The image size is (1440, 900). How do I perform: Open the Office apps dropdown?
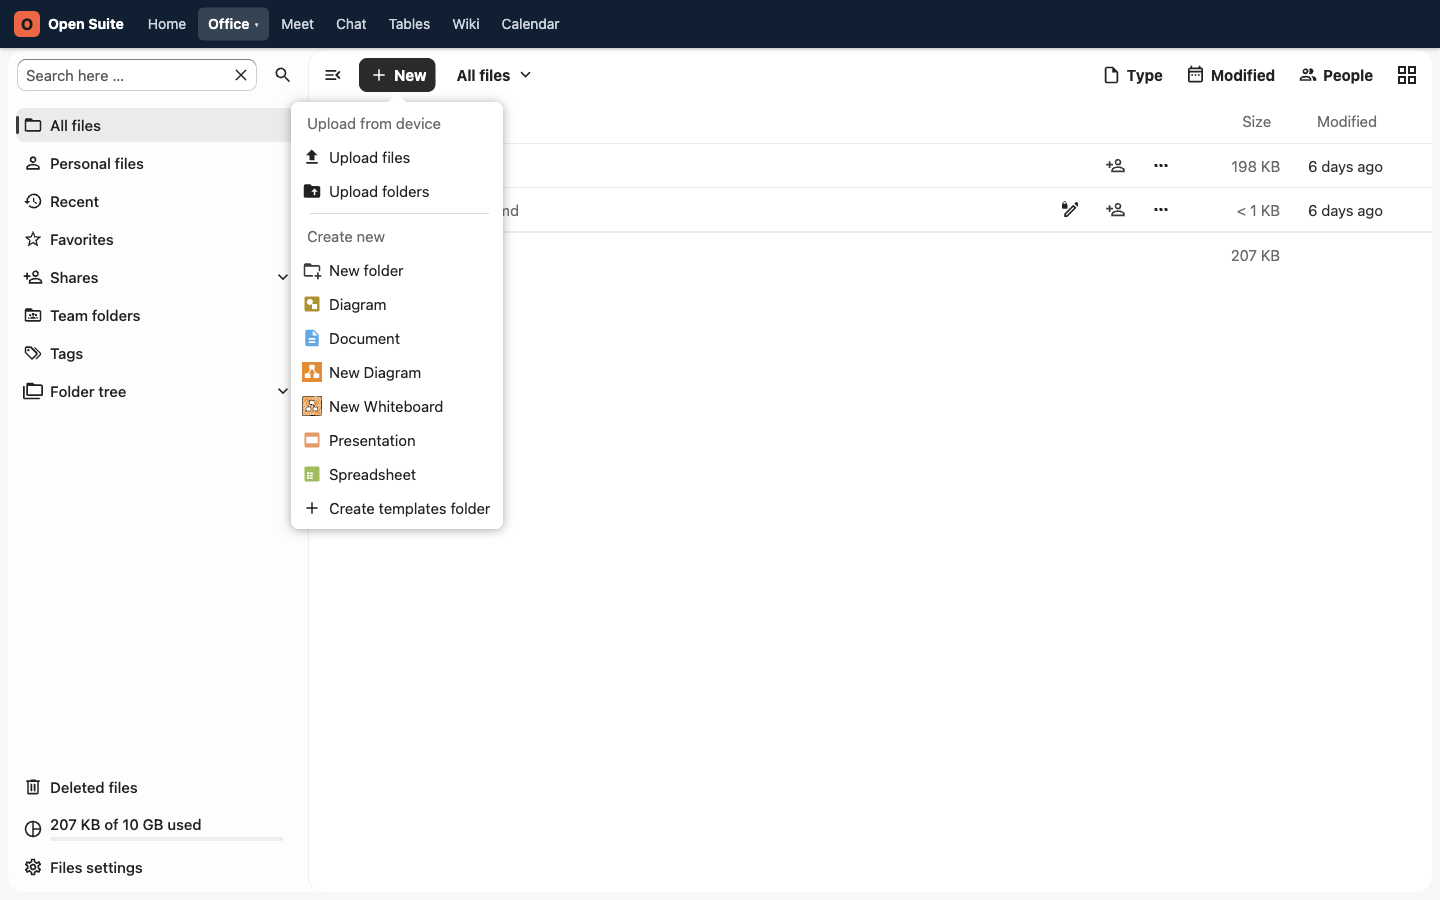point(233,24)
